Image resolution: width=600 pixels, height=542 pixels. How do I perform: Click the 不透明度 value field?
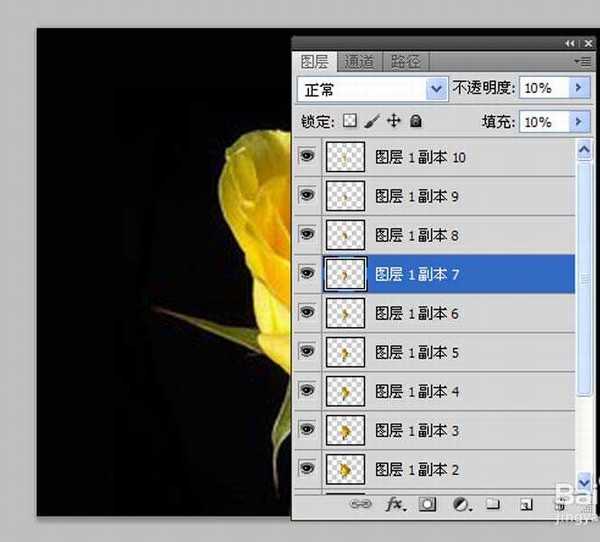tap(545, 88)
